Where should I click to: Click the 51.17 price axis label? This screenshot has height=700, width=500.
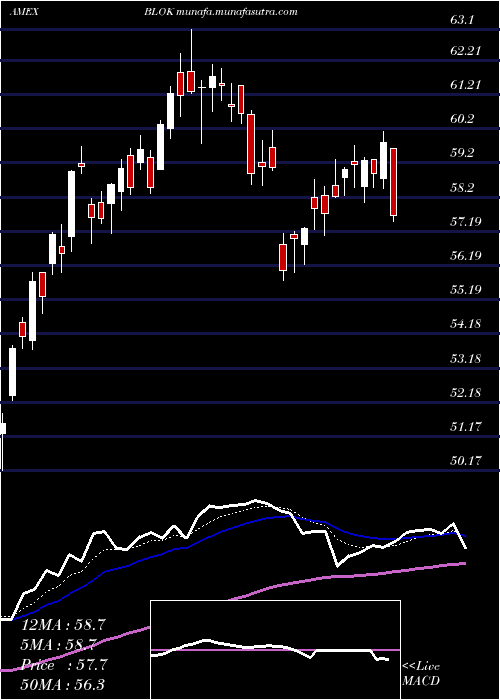(466, 427)
